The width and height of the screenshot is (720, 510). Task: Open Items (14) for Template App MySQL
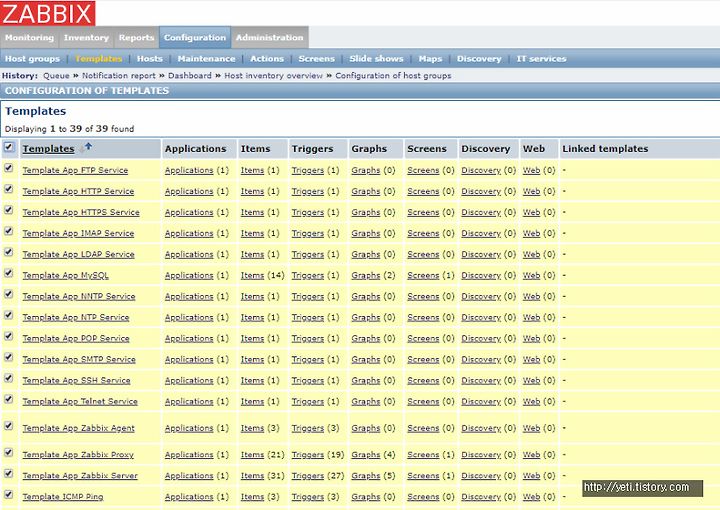252,275
